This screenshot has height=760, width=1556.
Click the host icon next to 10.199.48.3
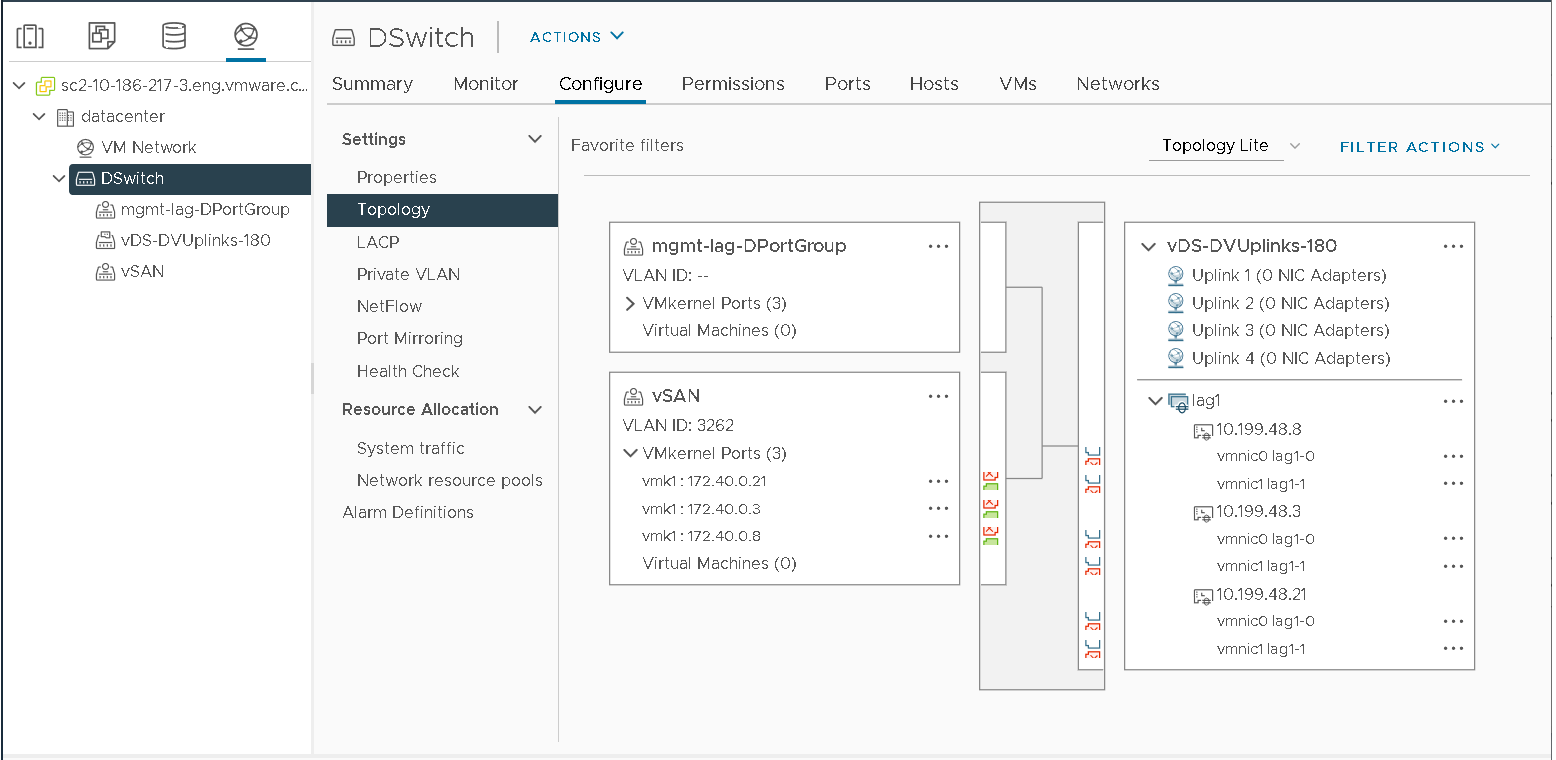[1203, 513]
